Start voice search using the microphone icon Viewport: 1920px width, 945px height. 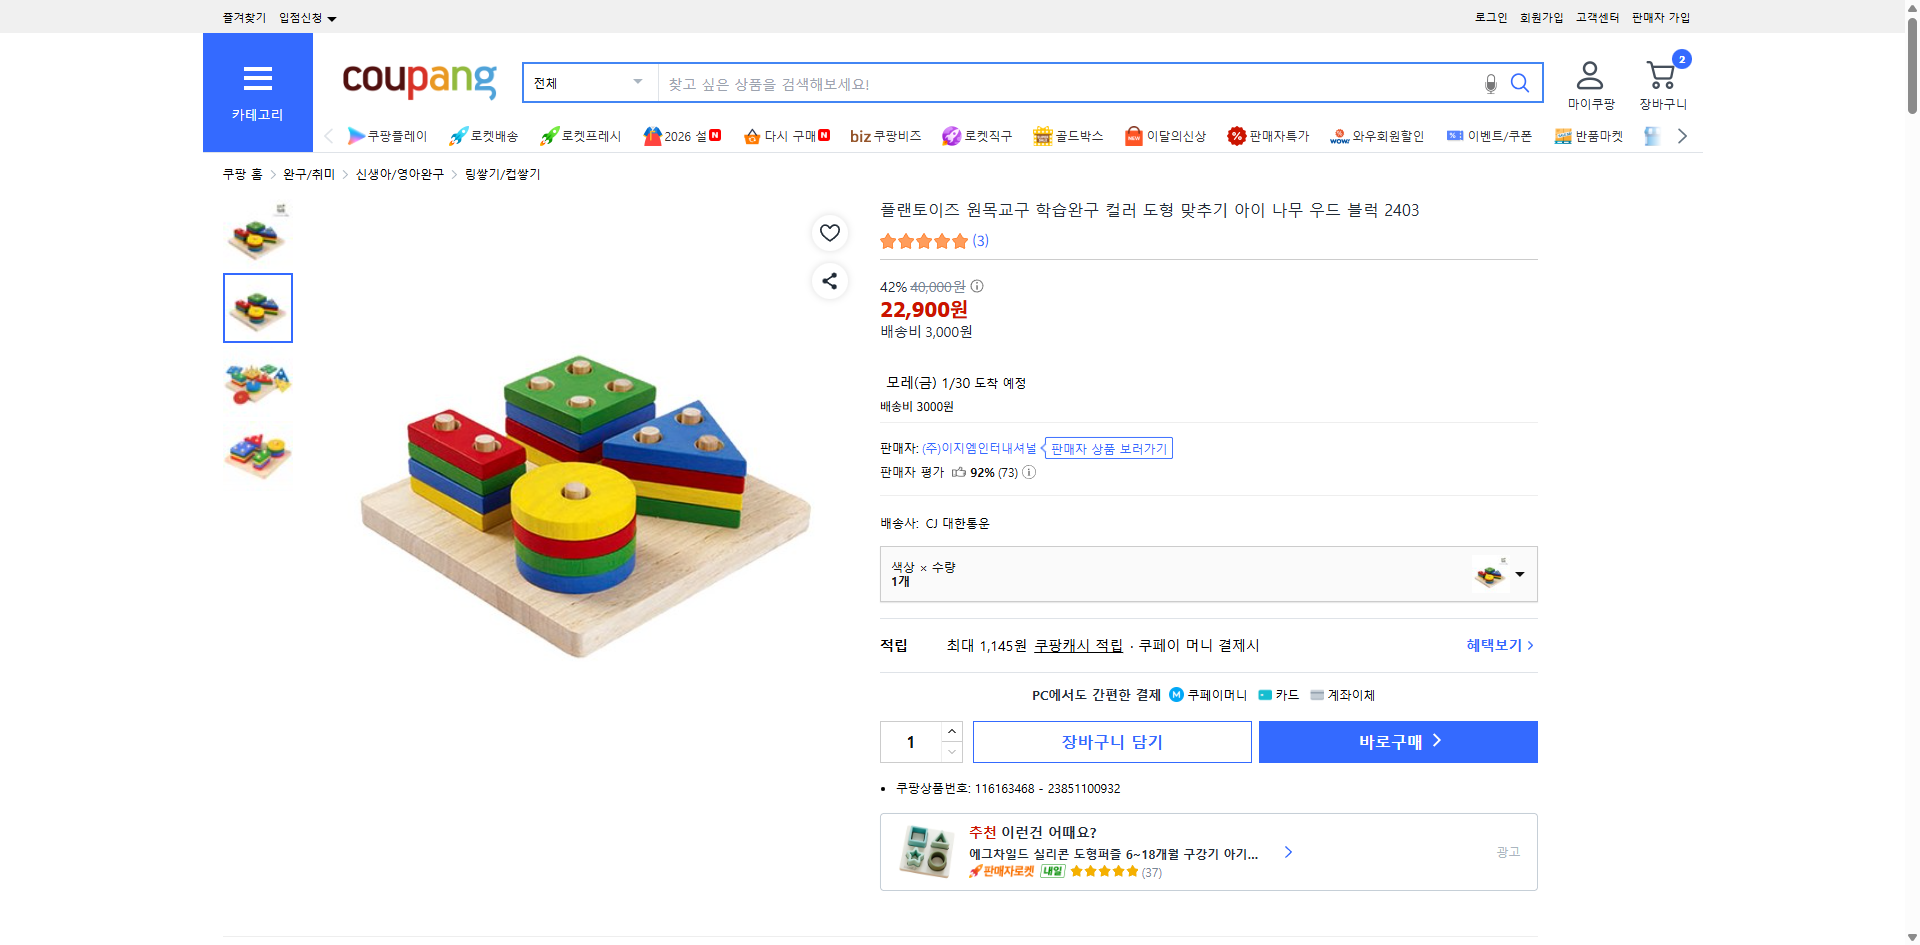click(x=1489, y=84)
